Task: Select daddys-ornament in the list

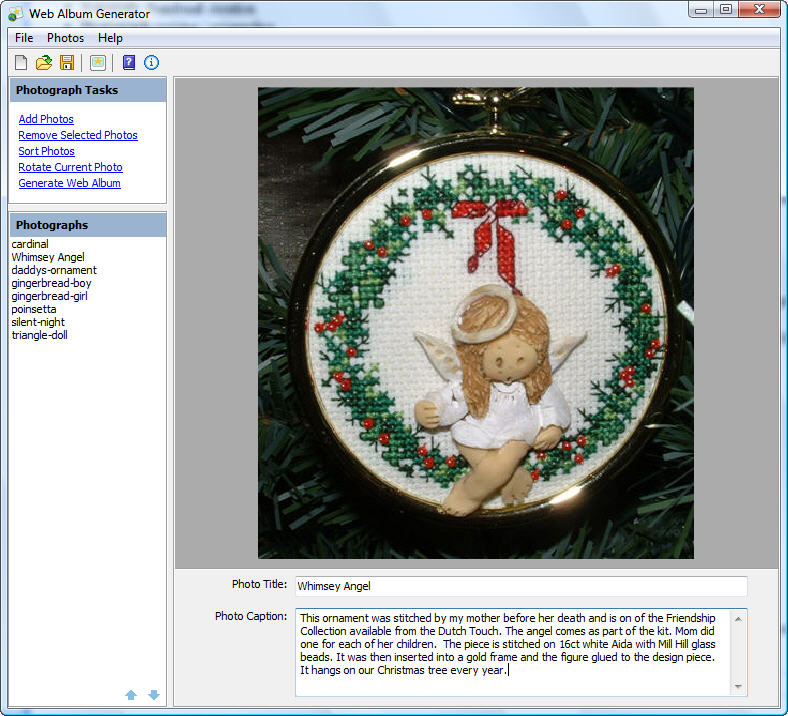Action: [x=54, y=270]
